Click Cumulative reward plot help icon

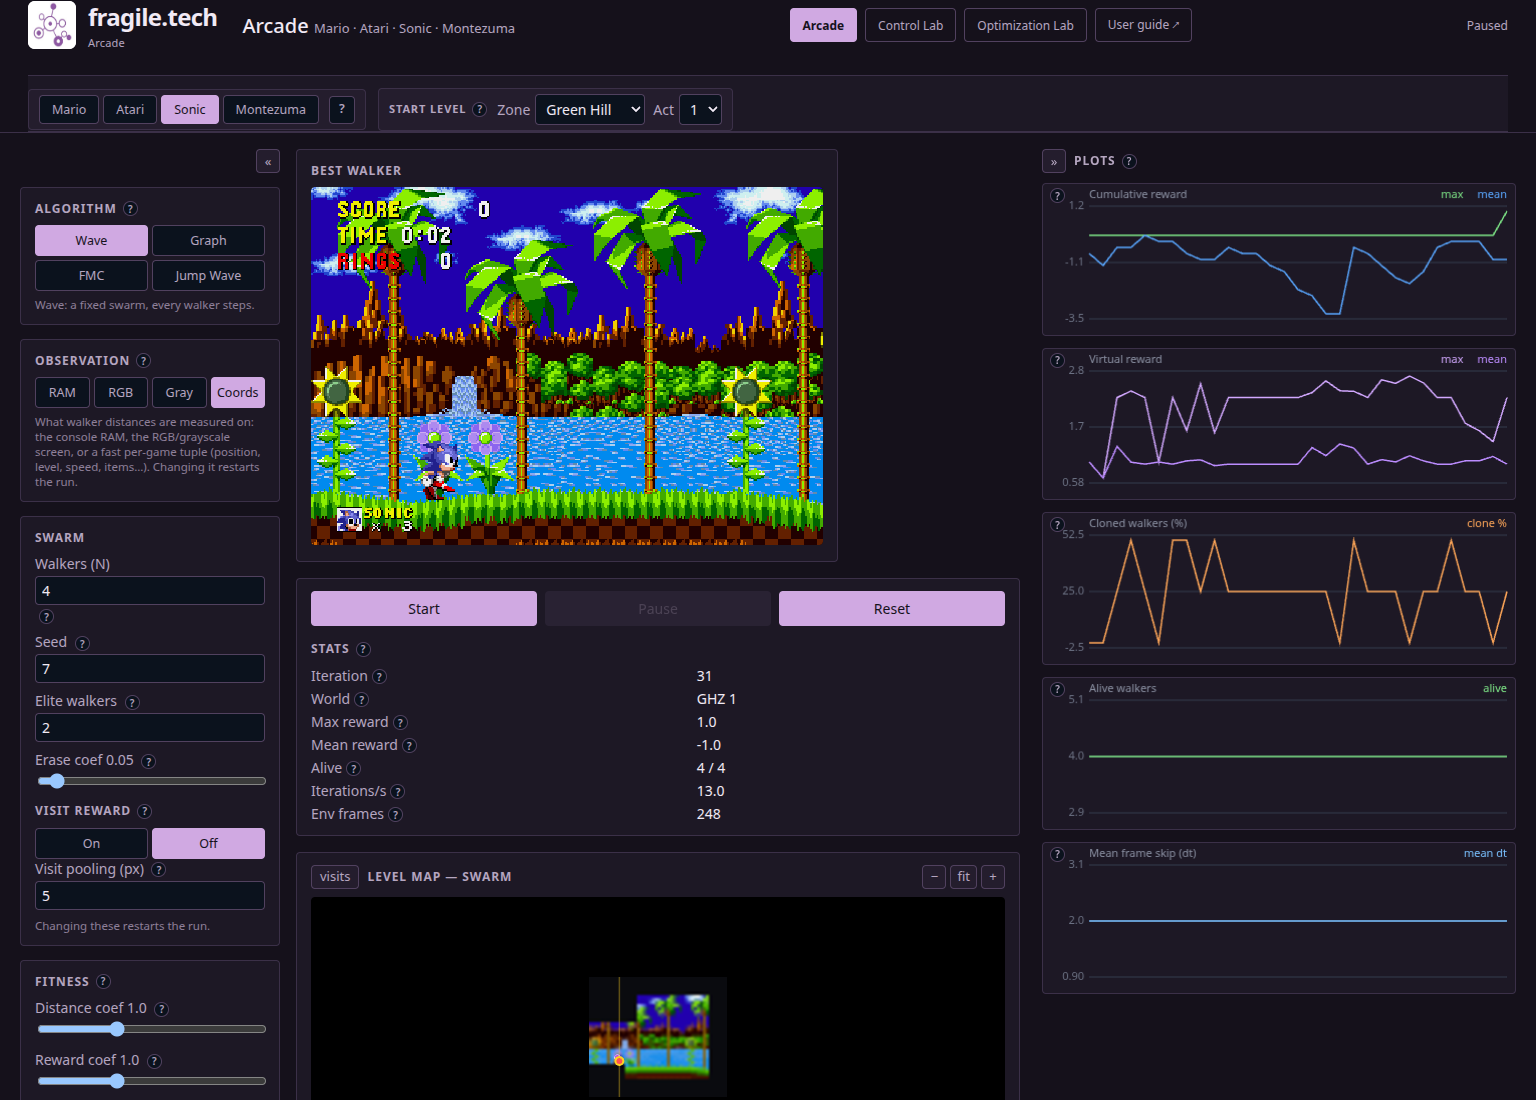point(1057,195)
